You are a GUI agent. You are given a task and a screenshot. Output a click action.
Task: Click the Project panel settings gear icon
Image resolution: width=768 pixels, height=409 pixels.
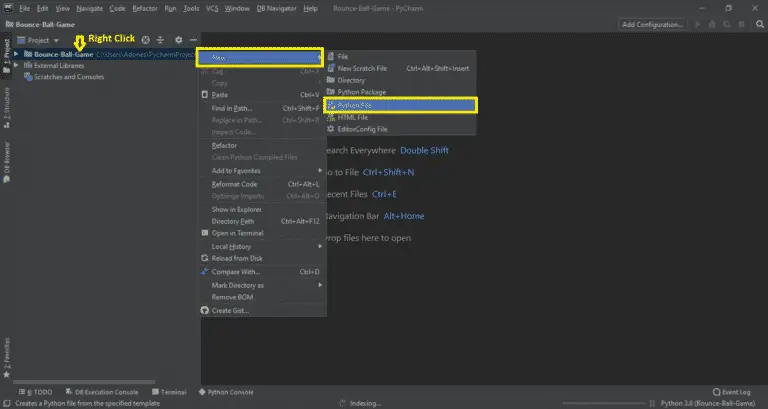click(x=177, y=40)
